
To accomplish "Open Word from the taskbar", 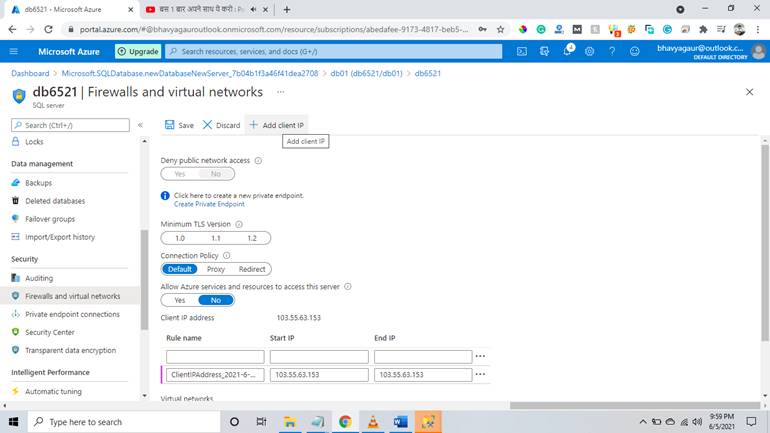I will tap(400, 422).
